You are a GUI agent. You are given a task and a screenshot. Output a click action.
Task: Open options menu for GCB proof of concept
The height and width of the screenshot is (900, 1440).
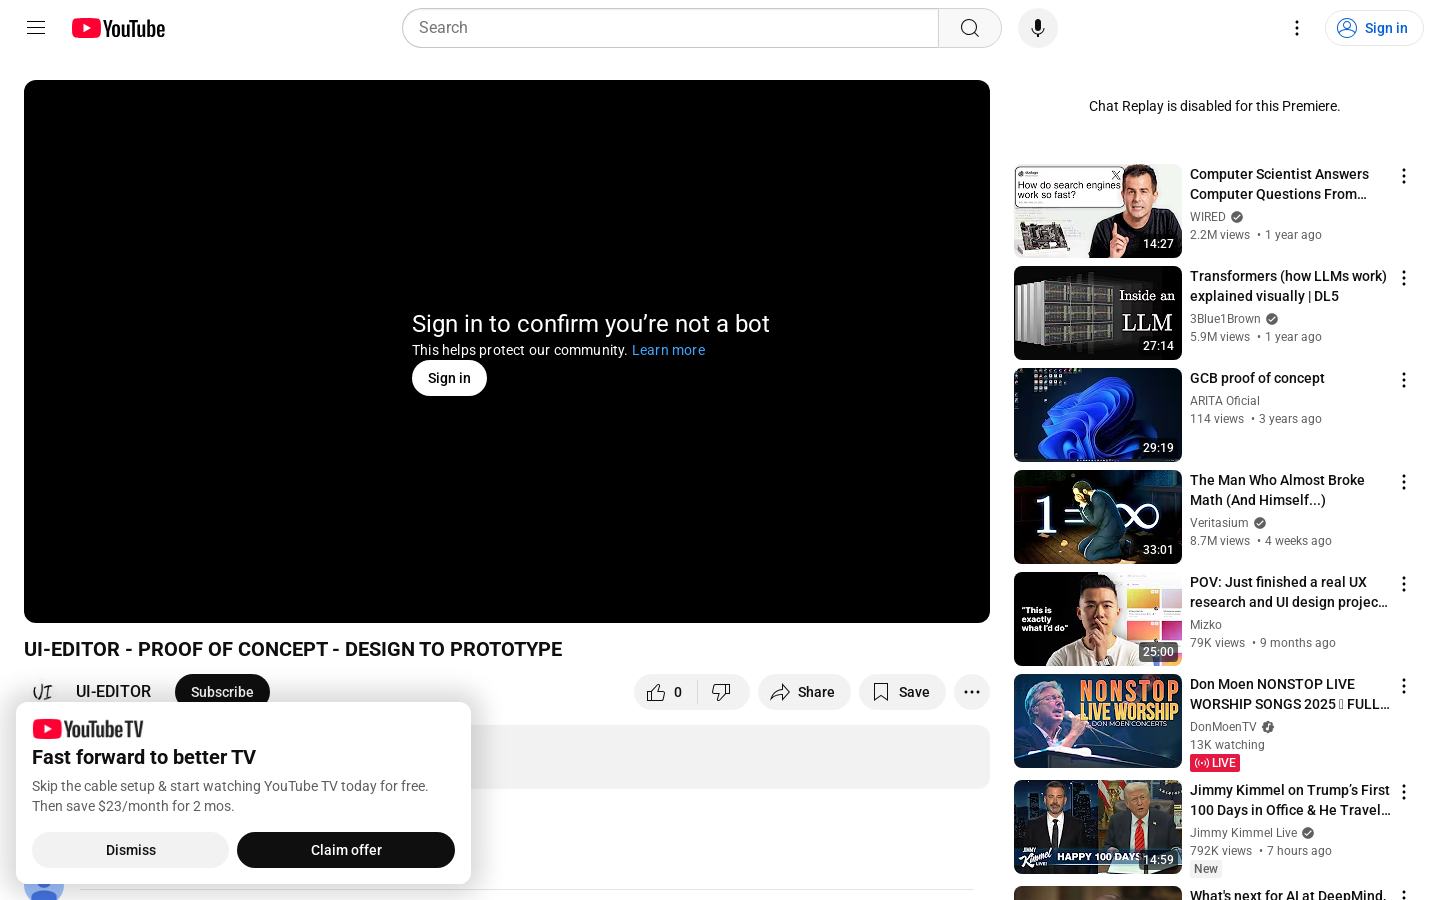click(1404, 380)
